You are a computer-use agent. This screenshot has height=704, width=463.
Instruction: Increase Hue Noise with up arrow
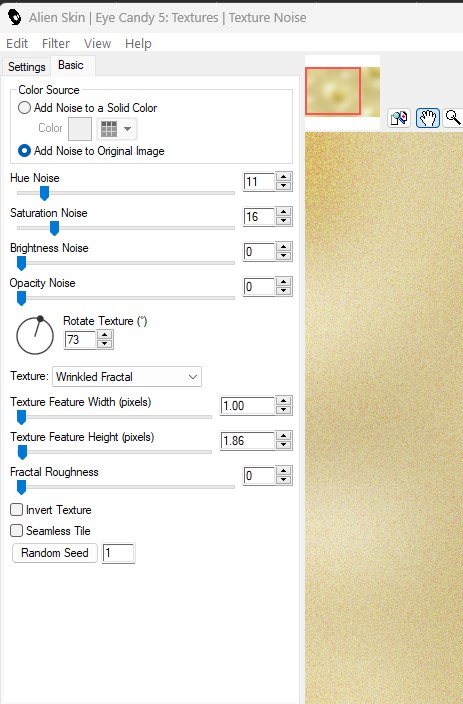pyautogui.click(x=283, y=176)
